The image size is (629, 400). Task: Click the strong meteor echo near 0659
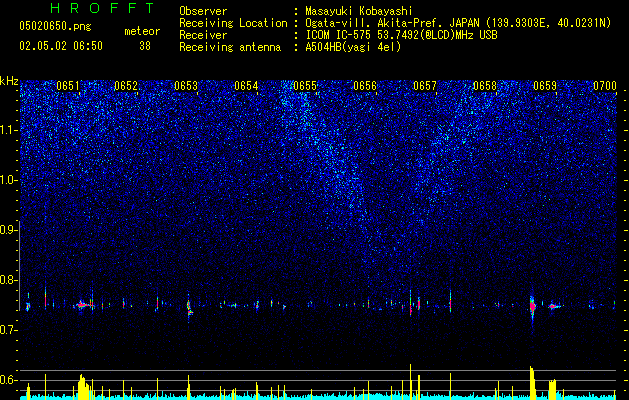point(532,307)
